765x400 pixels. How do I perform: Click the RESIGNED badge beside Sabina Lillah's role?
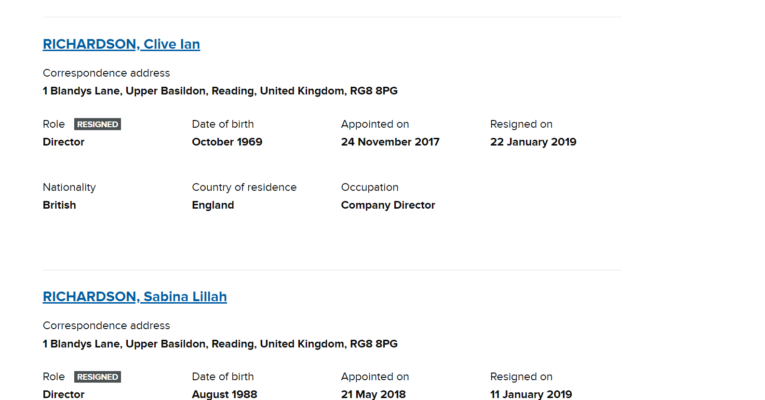click(97, 377)
